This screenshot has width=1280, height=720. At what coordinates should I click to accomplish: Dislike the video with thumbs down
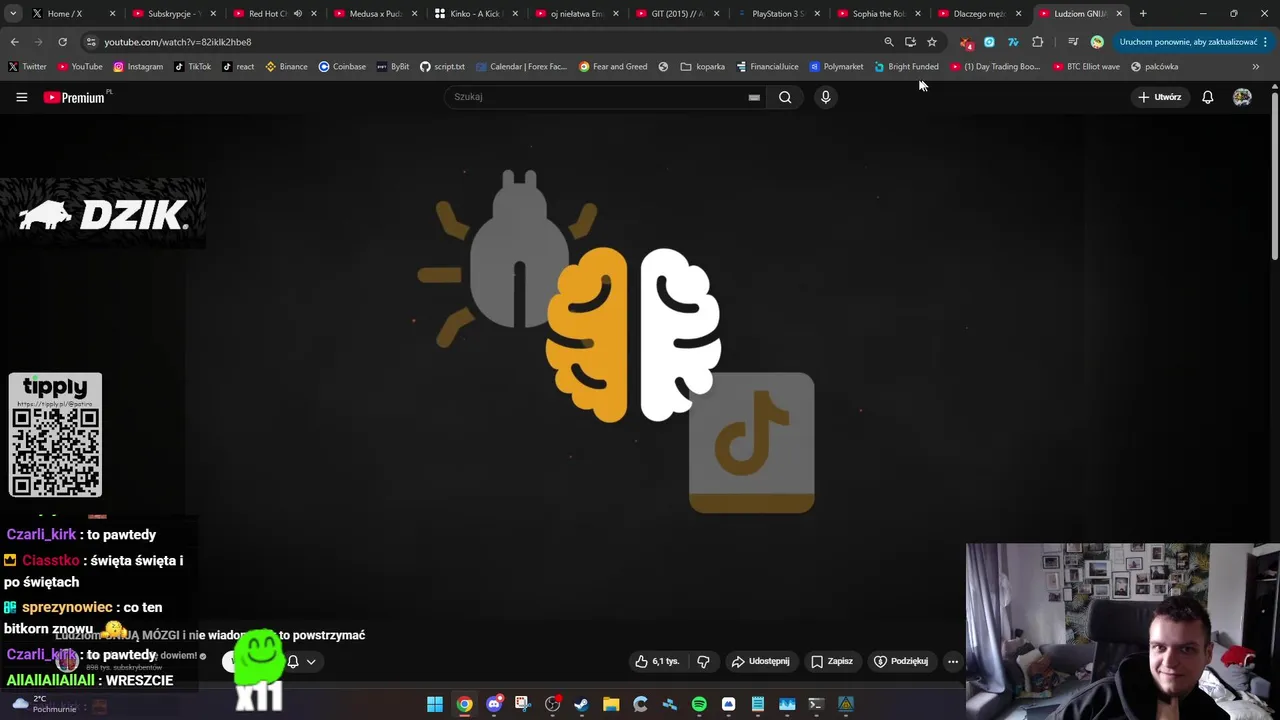tap(703, 661)
